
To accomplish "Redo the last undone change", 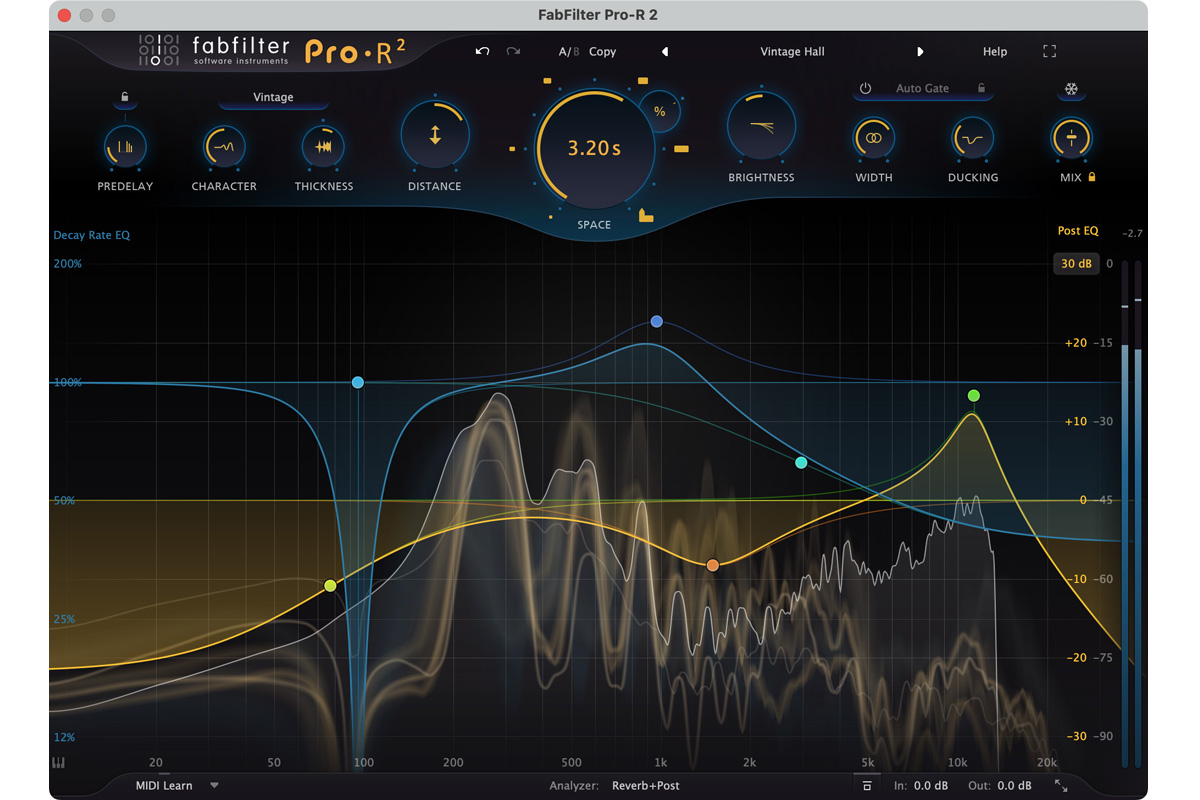I will [513, 51].
